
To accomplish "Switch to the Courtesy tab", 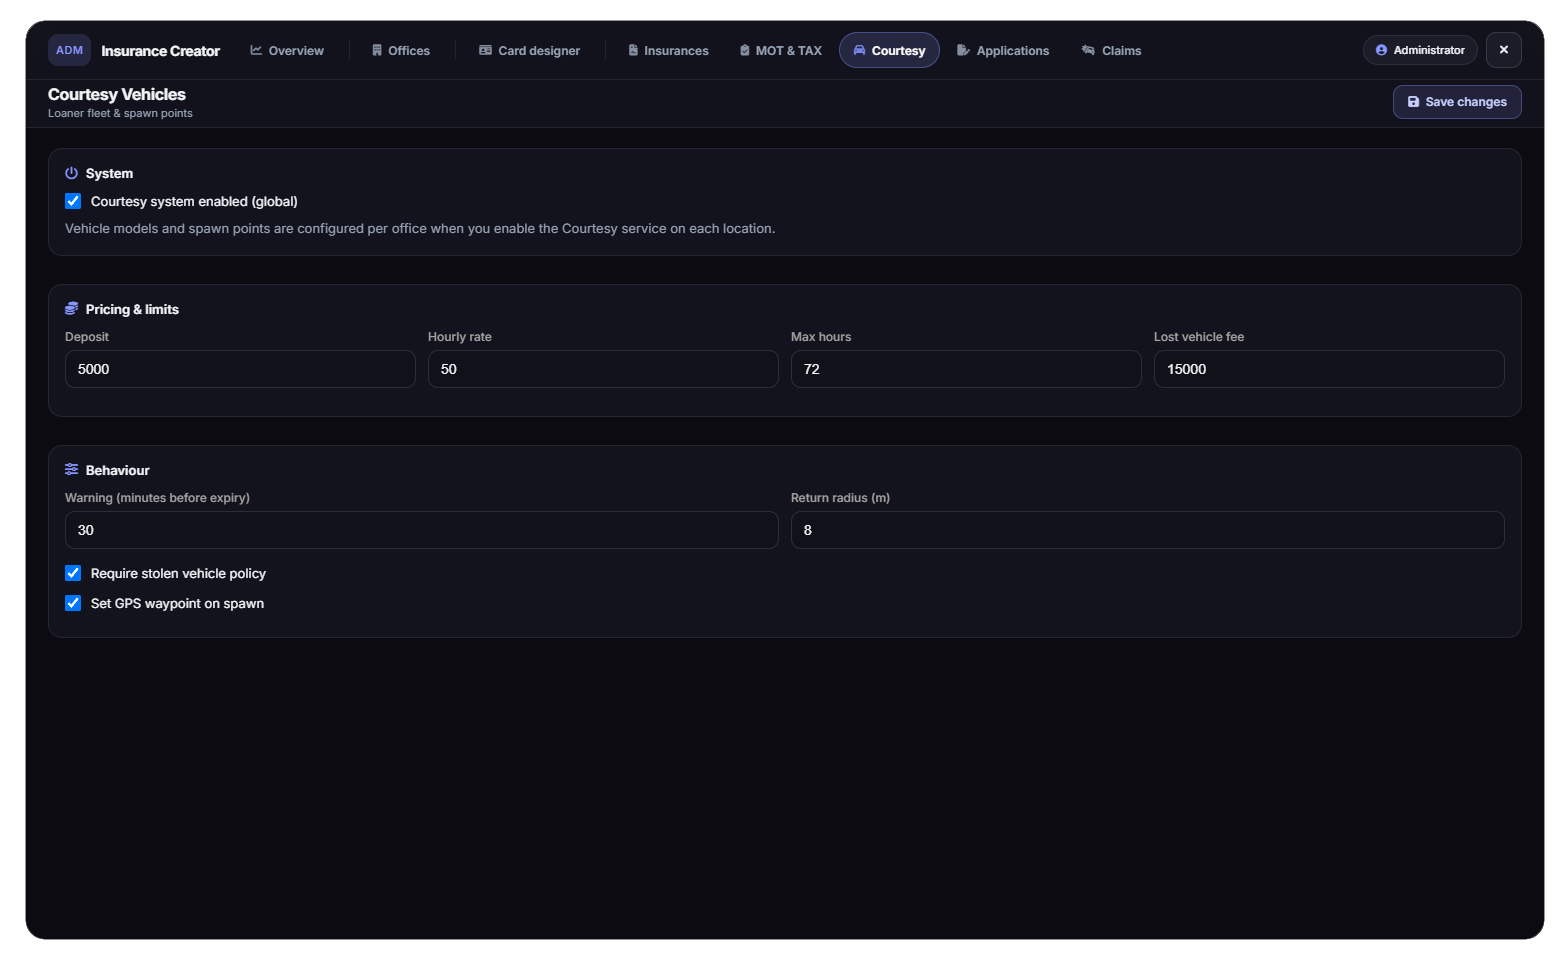I will click(889, 50).
